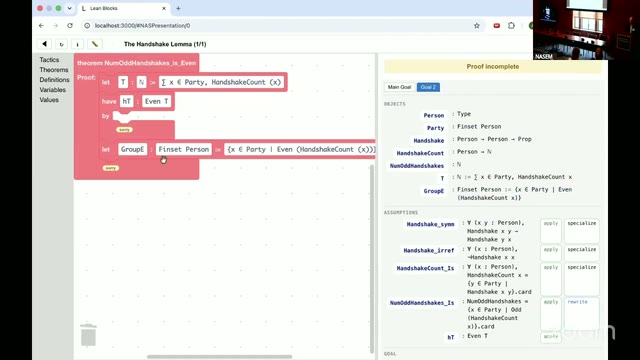Click browser forward arrow
Viewport: 640px width, 360px height.
pos(56,25)
